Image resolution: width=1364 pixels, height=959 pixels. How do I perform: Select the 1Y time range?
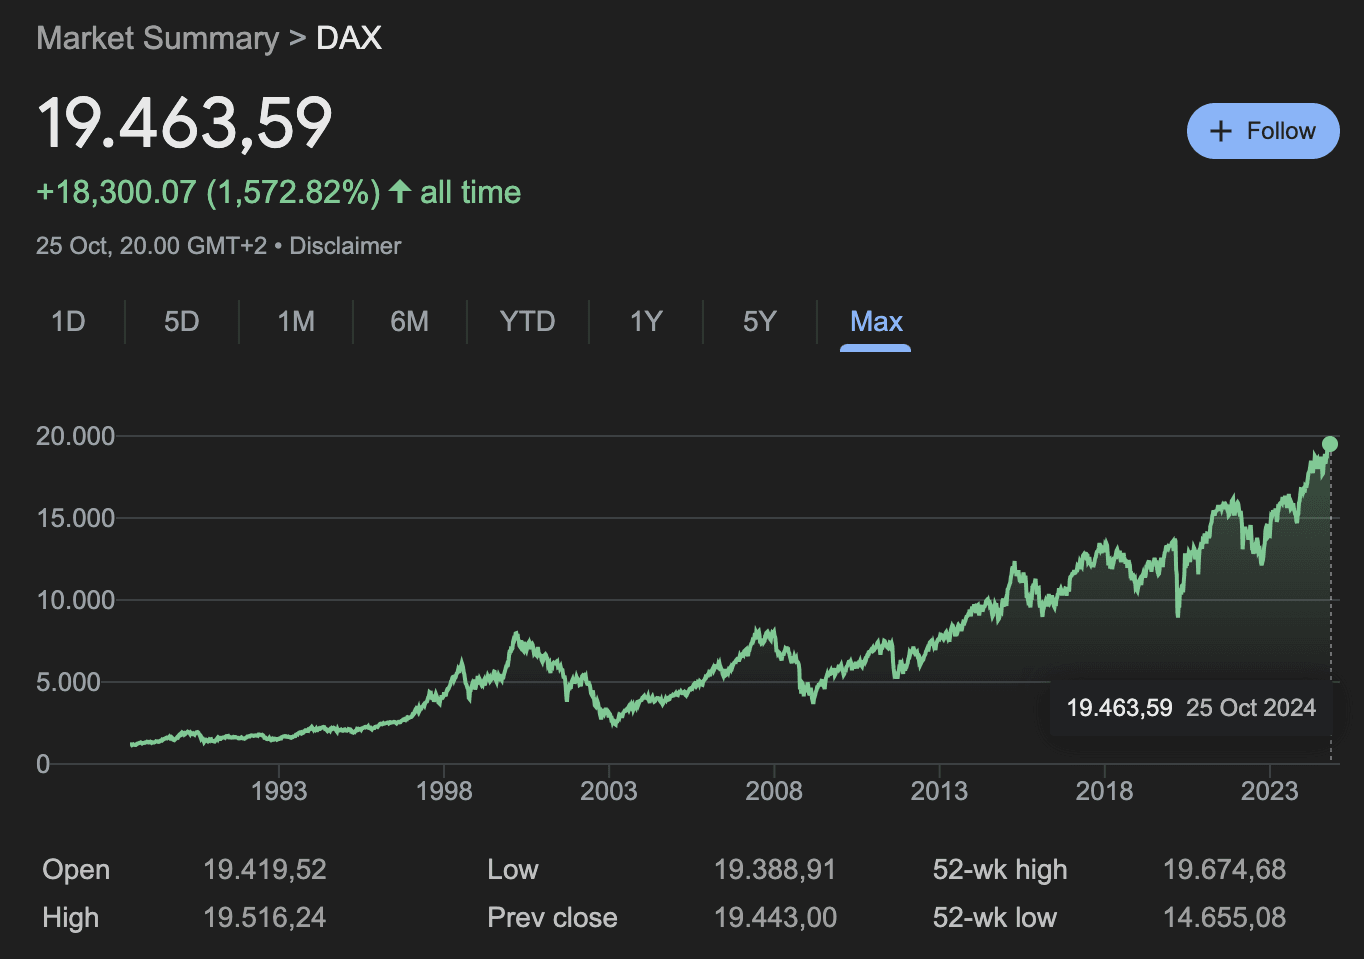(646, 321)
